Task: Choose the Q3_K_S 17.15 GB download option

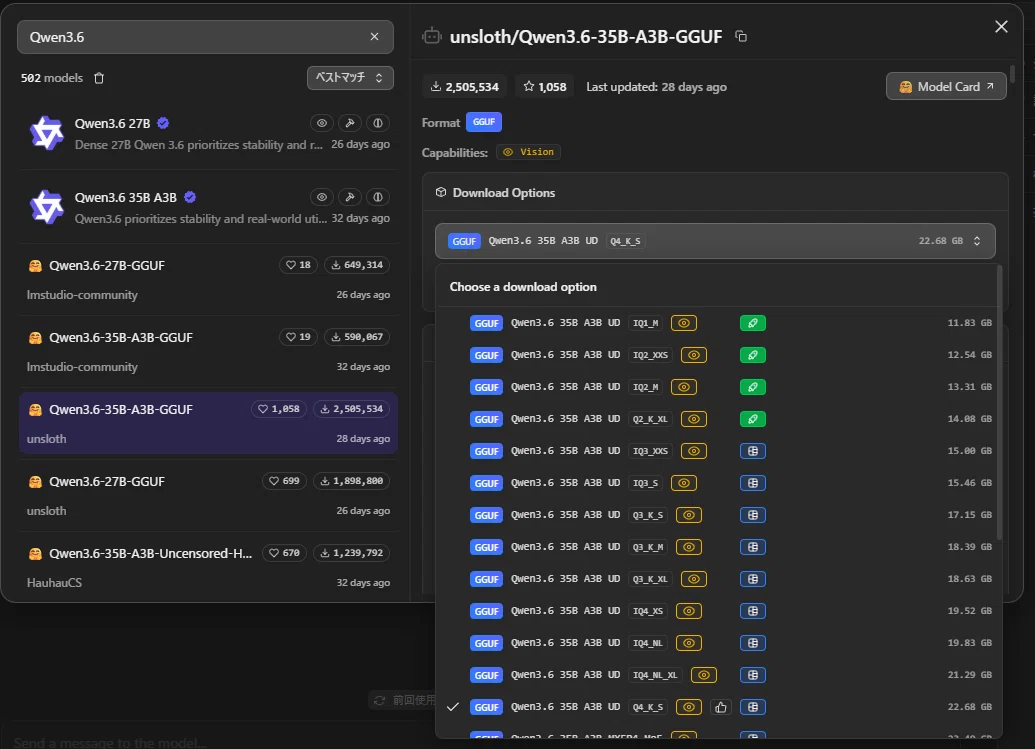Action: 717,515
